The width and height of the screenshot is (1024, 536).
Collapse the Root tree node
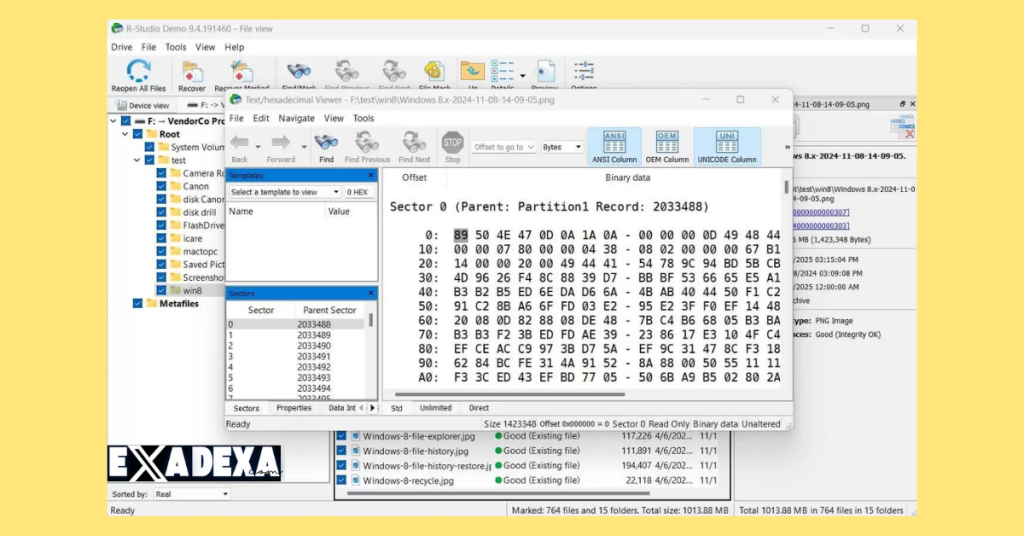coord(125,134)
